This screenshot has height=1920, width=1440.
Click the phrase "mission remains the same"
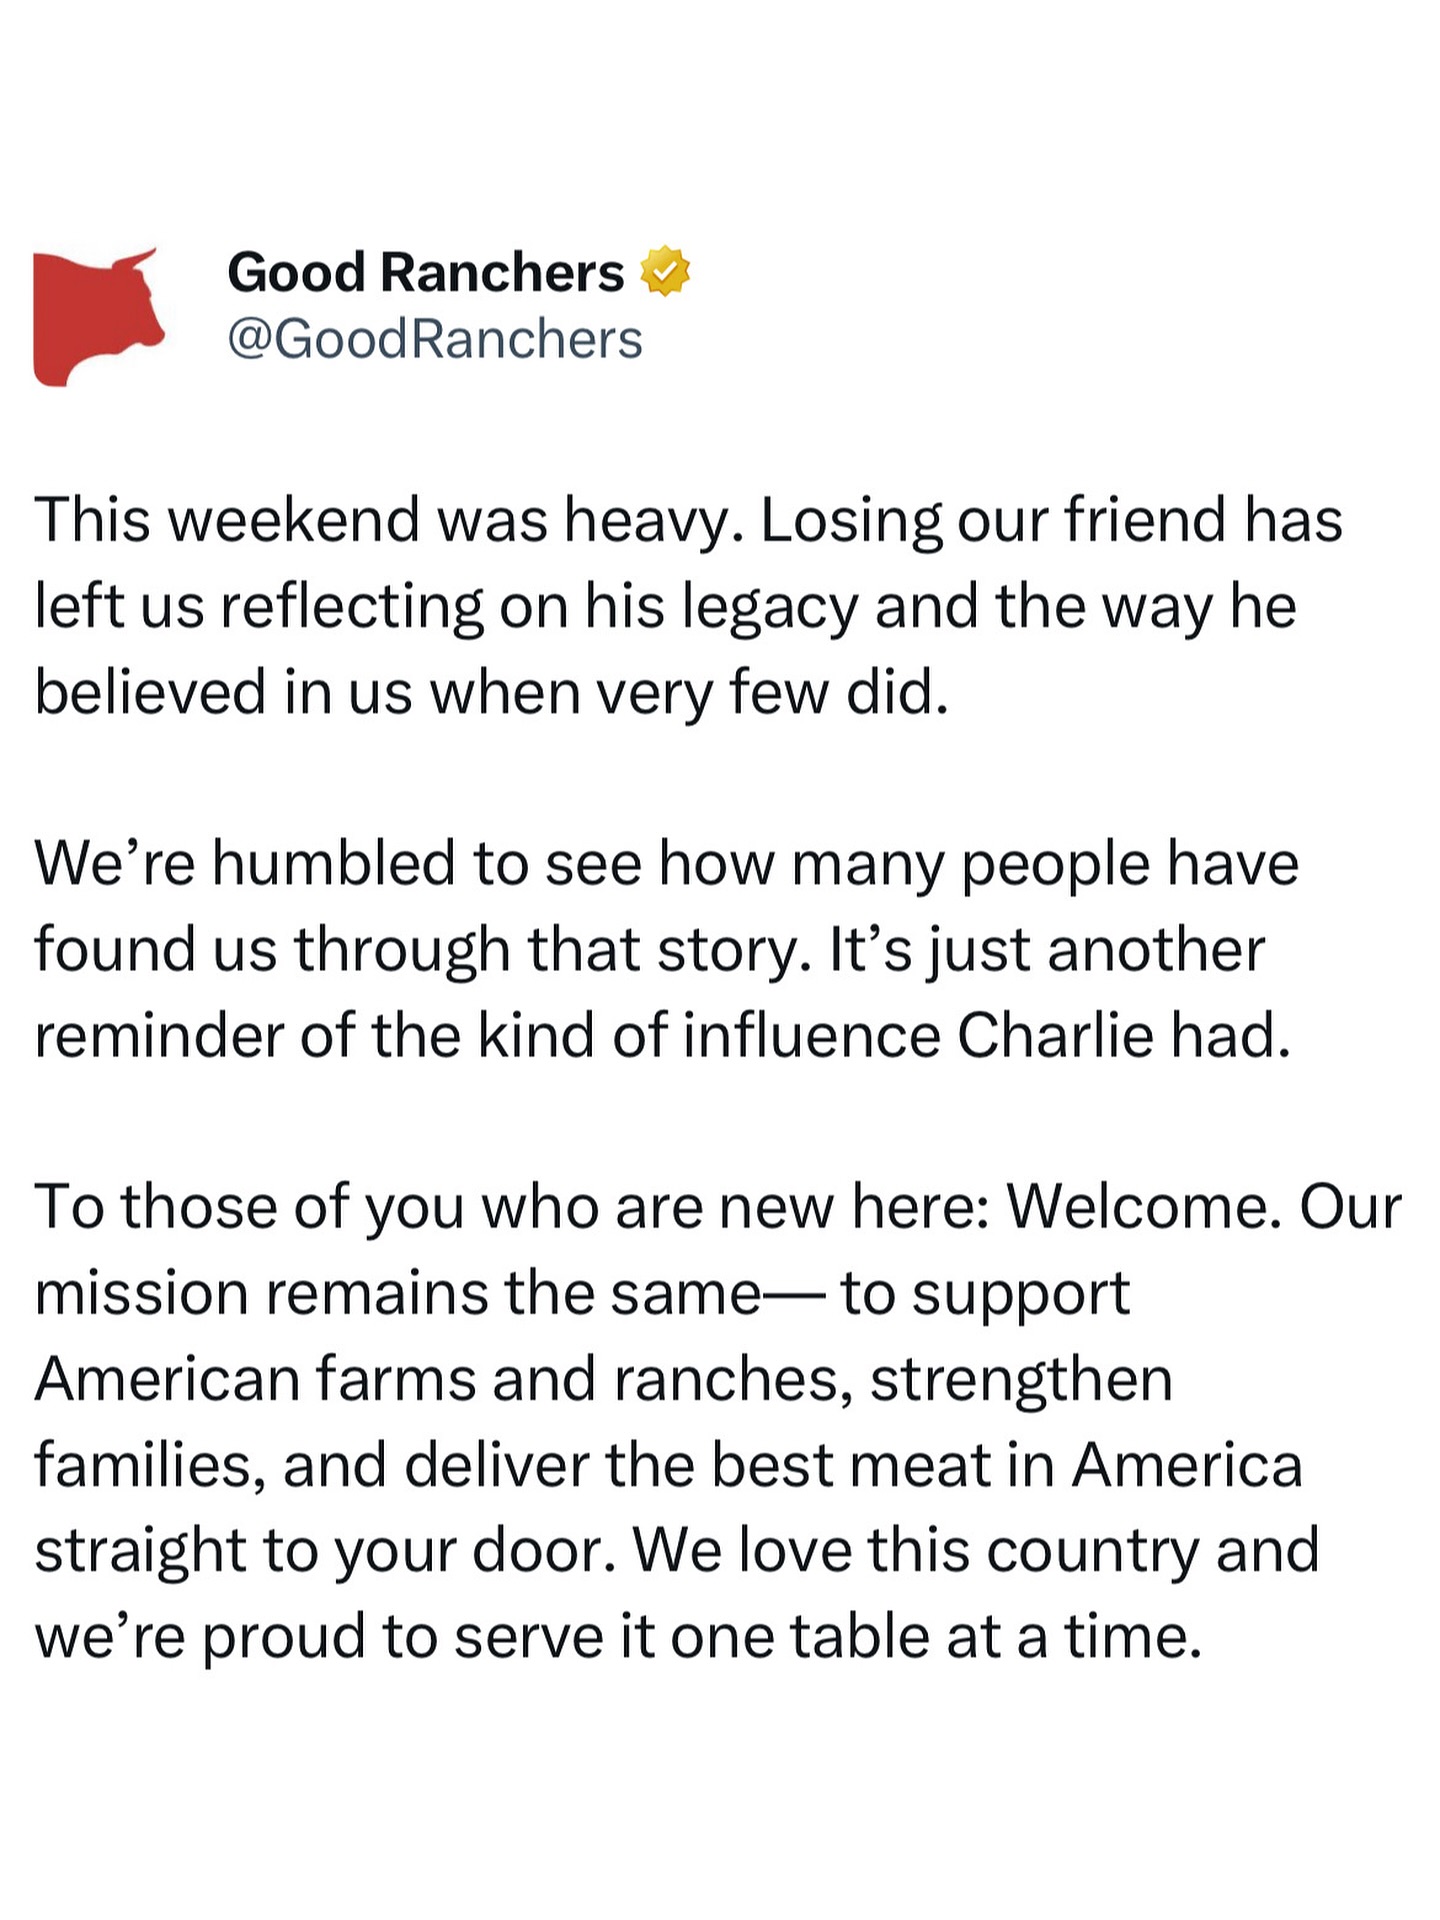click(x=398, y=1293)
